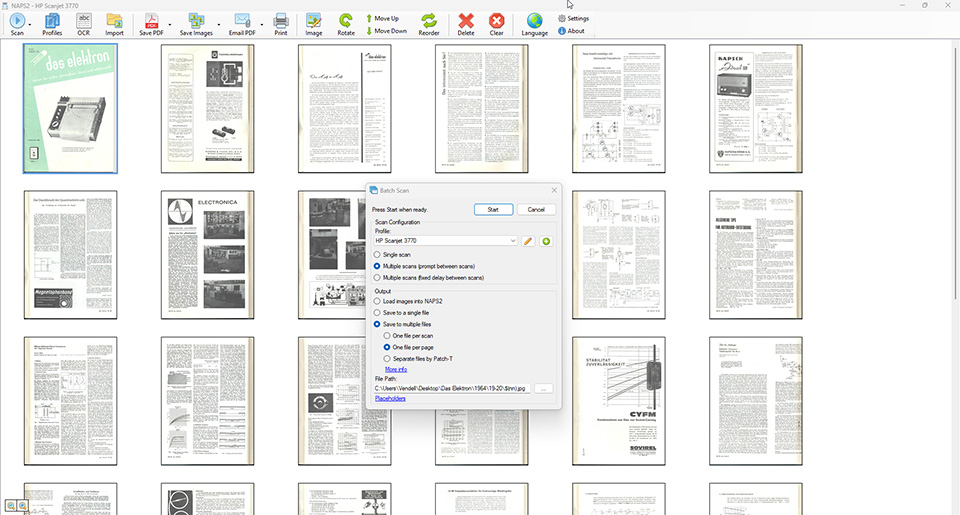Choose Multiple scans with fixed delay
This screenshot has width=960, height=515.
(377, 277)
